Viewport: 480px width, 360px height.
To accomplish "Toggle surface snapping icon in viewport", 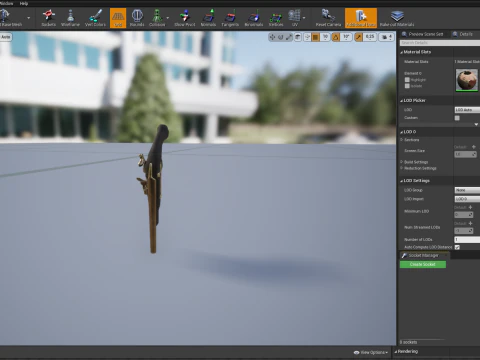I will 307,37.
